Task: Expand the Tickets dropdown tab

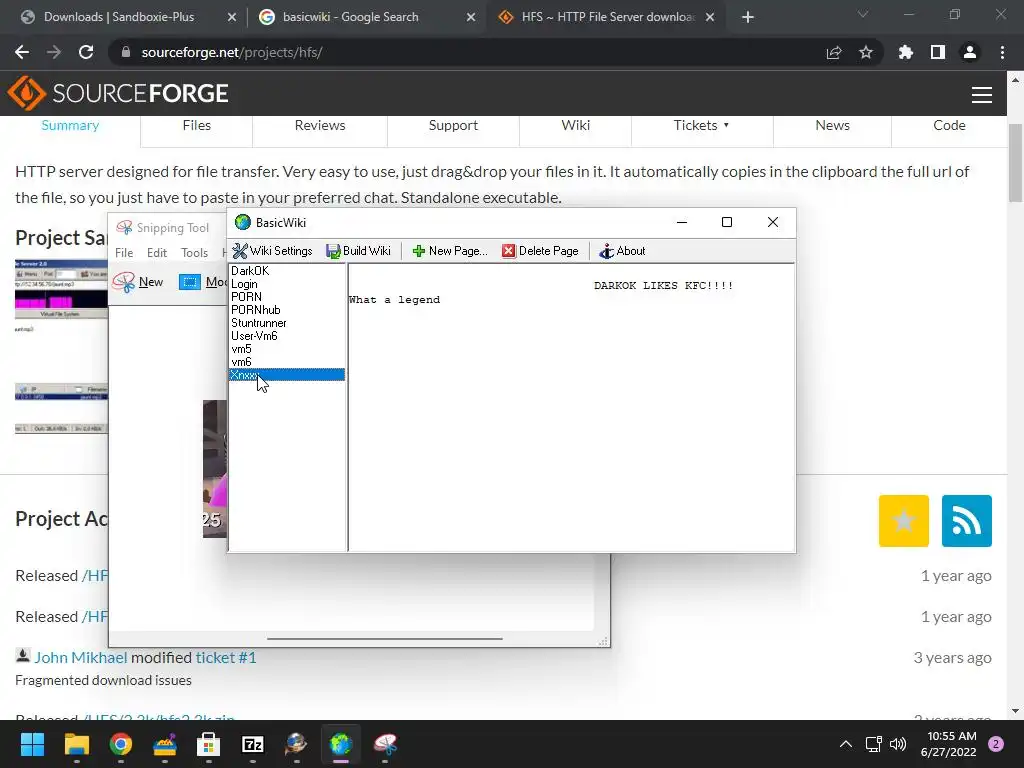Action: [x=701, y=125]
